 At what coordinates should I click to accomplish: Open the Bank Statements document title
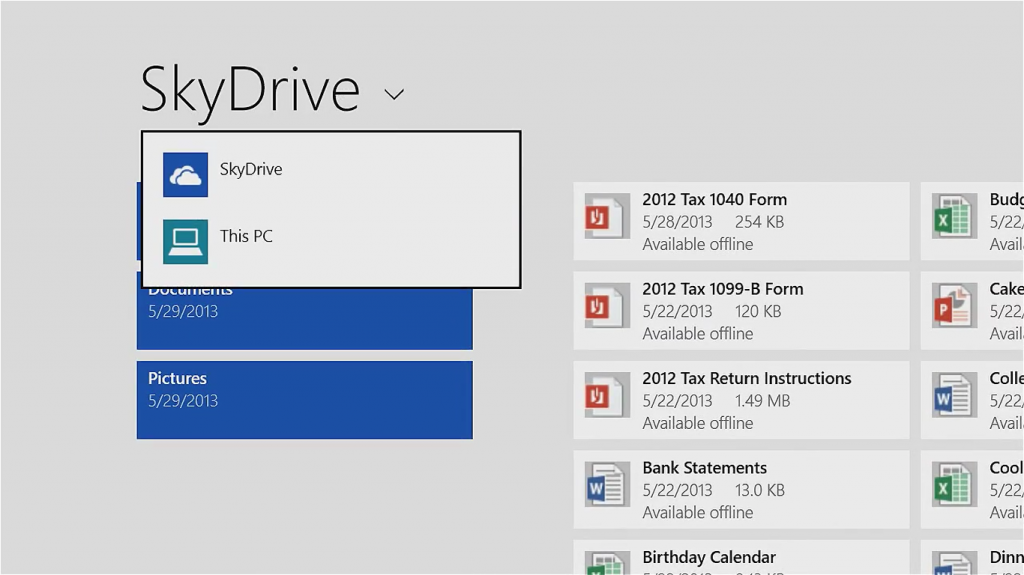click(704, 468)
